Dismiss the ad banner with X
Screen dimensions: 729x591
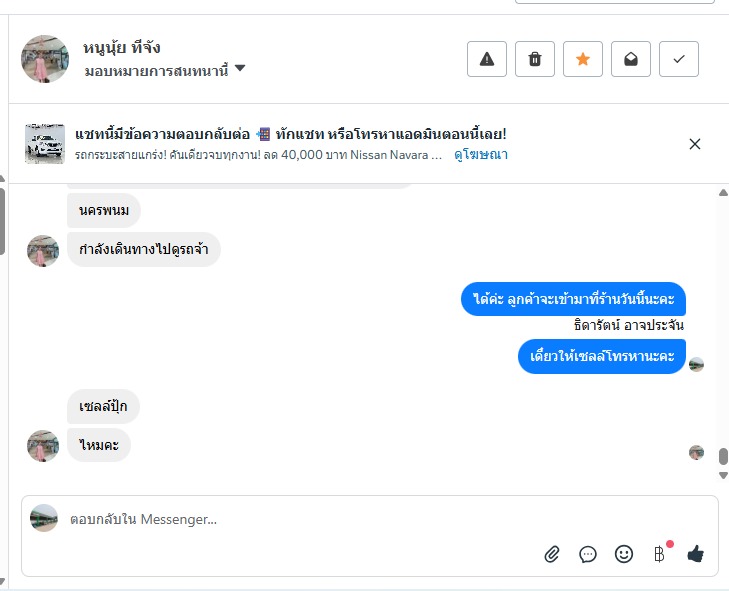[x=695, y=144]
